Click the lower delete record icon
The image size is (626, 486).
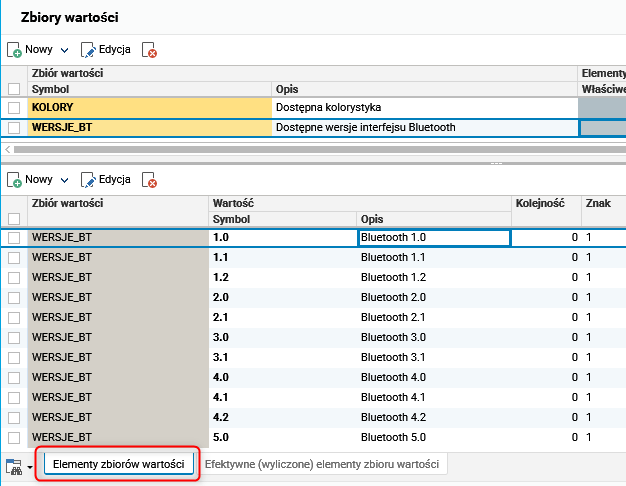click(149, 180)
